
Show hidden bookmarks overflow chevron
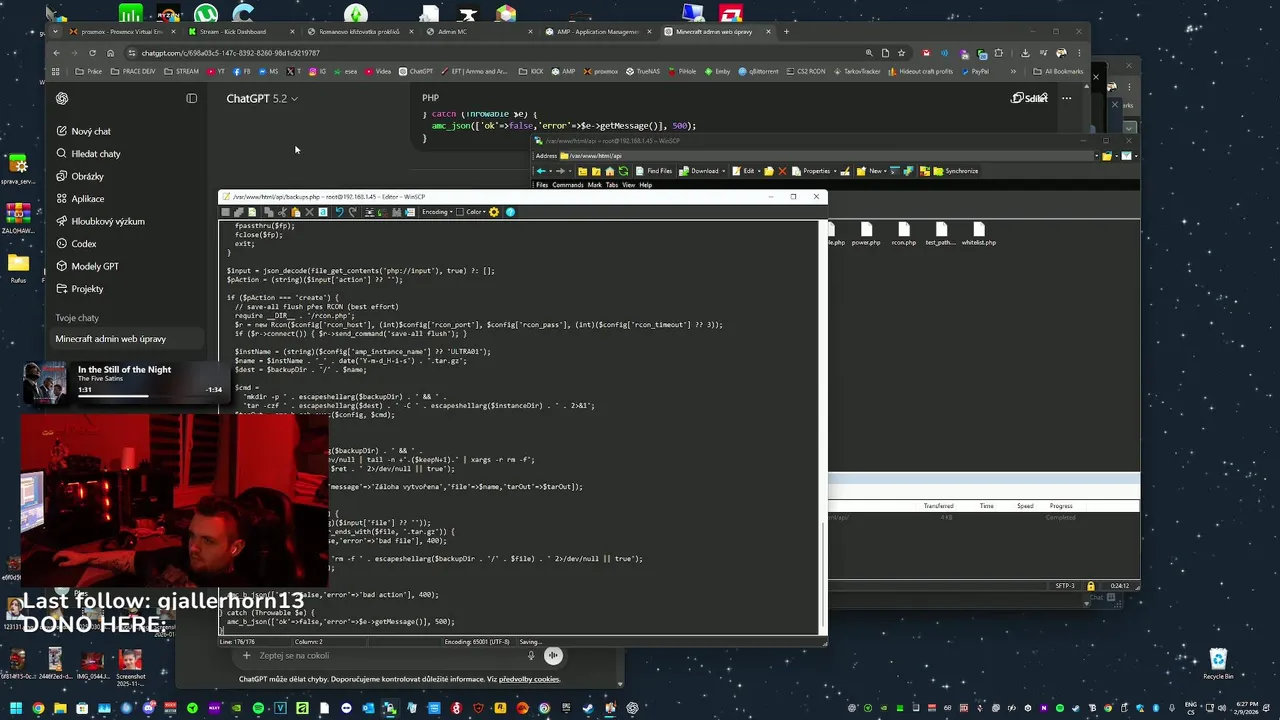coord(1013,72)
